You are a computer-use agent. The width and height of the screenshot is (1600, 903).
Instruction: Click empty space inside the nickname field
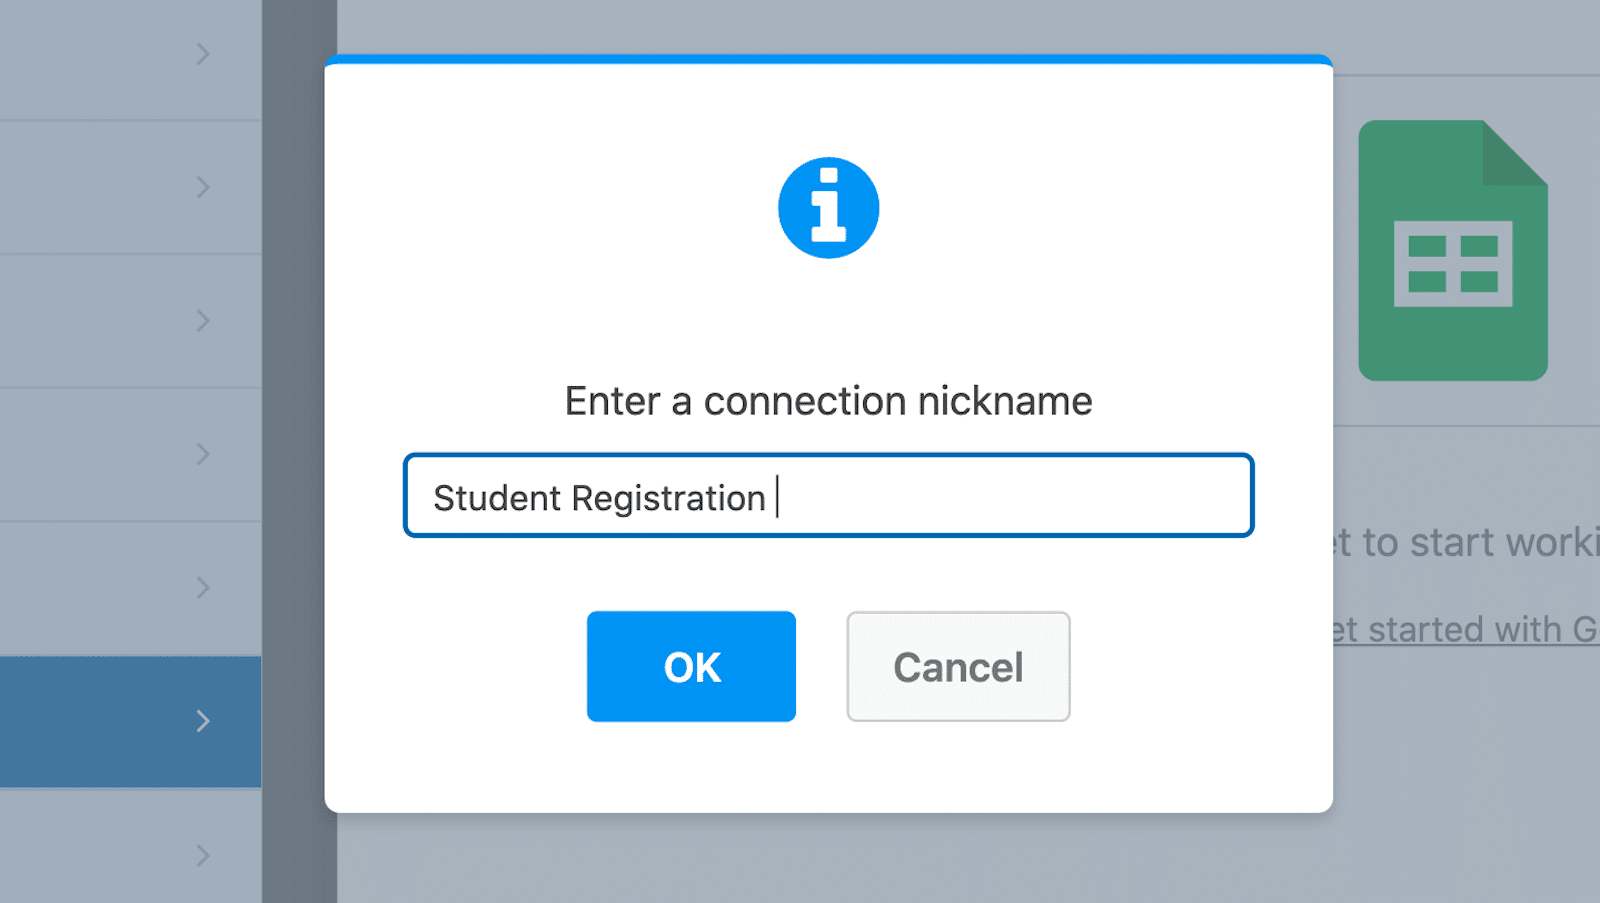[x=1010, y=497]
